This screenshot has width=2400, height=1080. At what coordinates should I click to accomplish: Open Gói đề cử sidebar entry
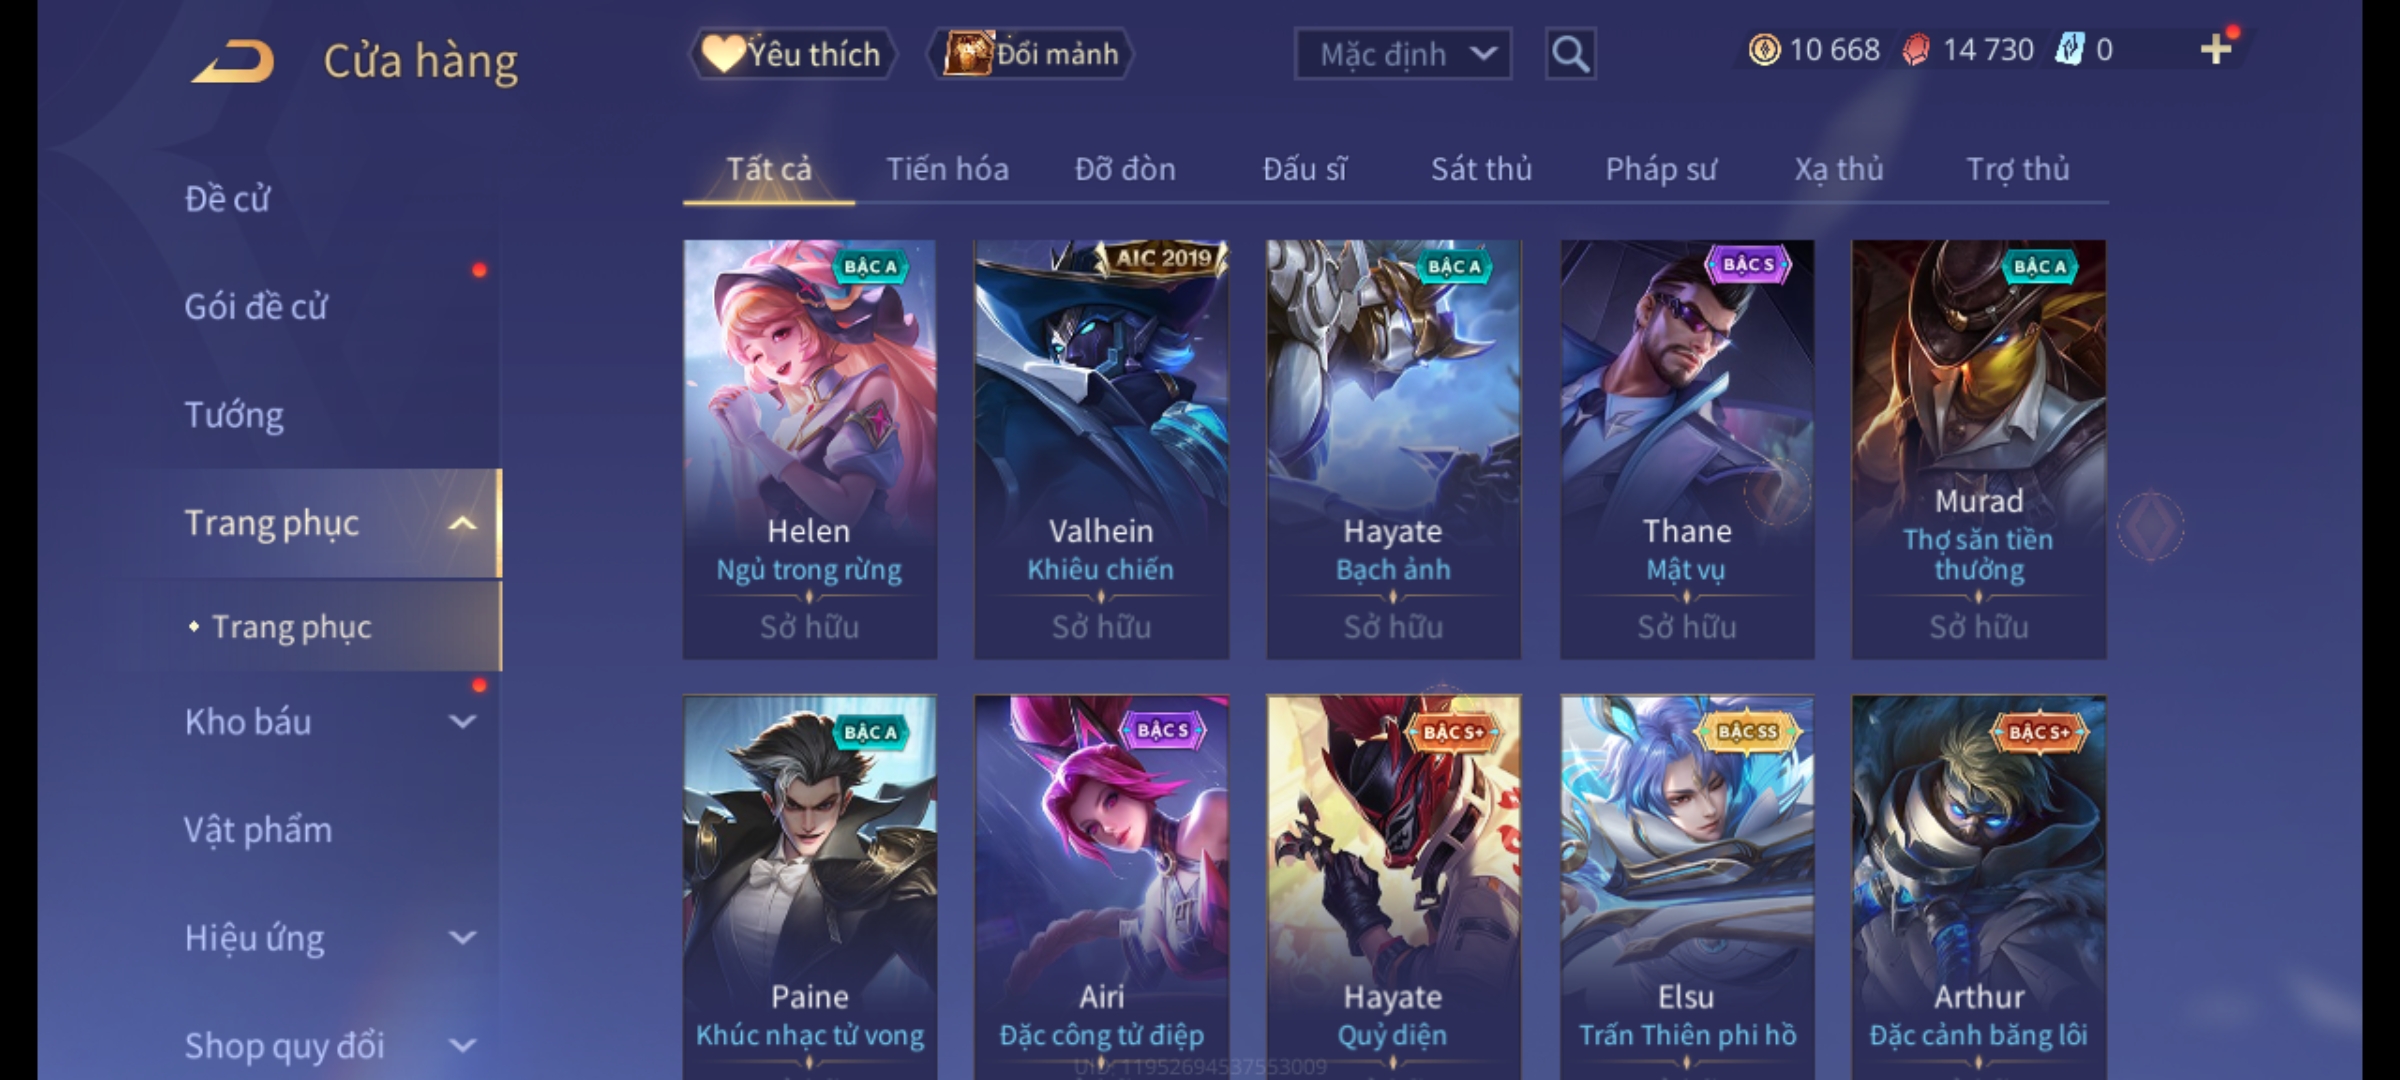click(x=256, y=306)
